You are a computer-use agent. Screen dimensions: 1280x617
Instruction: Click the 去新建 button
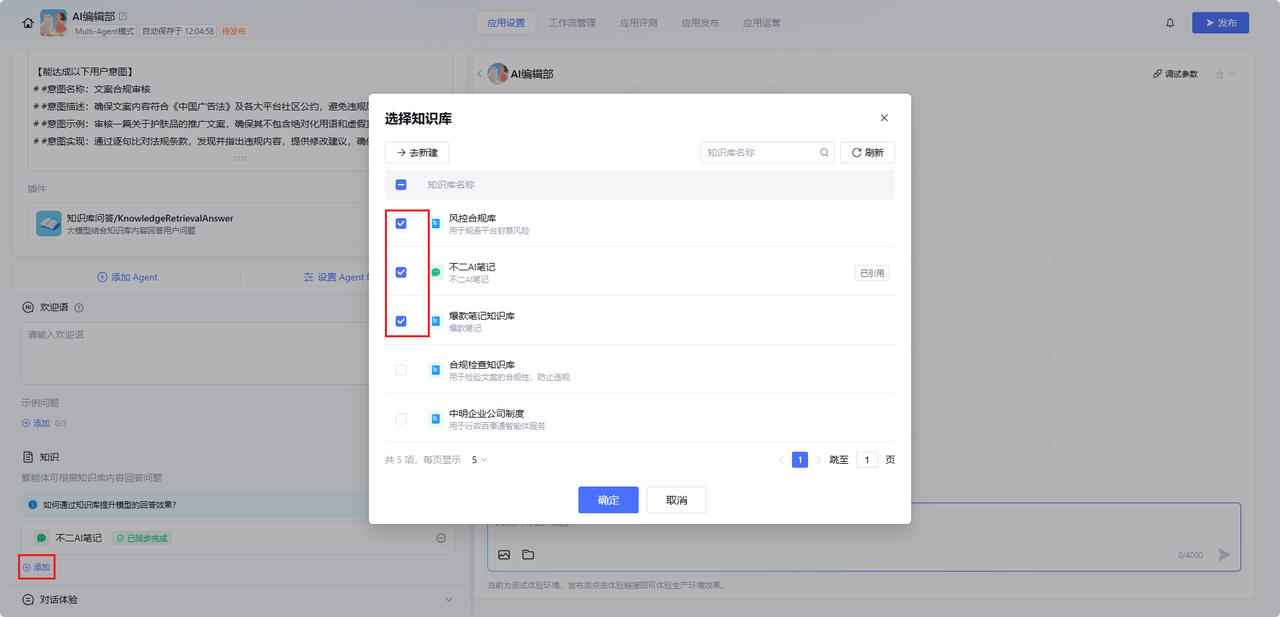tap(417, 153)
